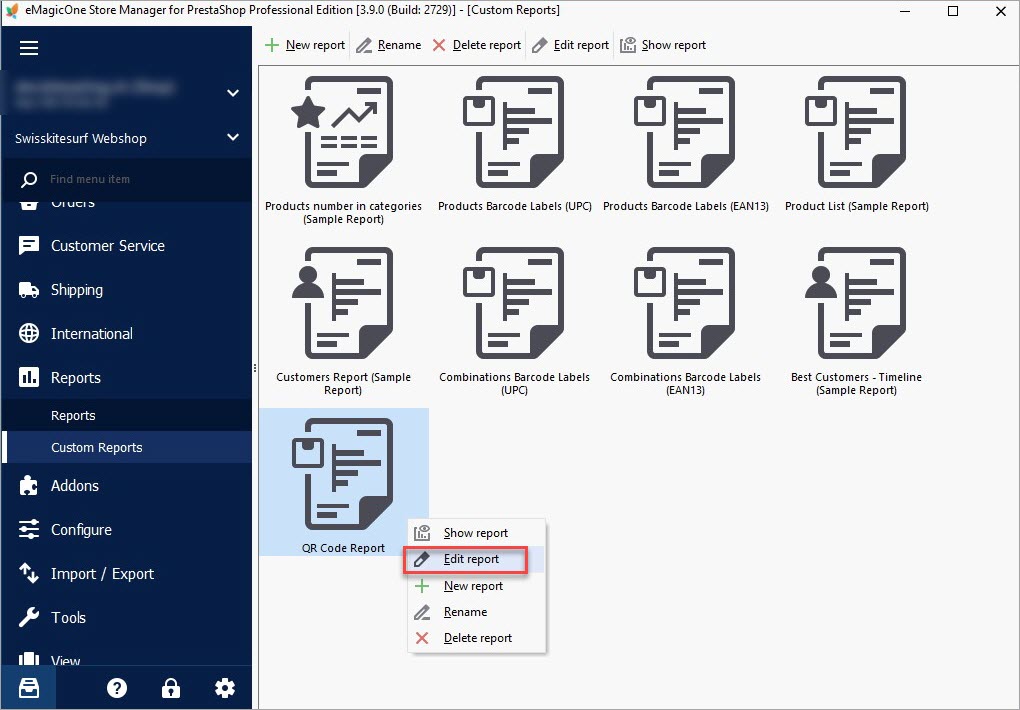The width and height of the screenshot is (1020, 710).
Task: Click the Import / Export arrows icon
Action: pyautogui.click(x=29, y=573)
